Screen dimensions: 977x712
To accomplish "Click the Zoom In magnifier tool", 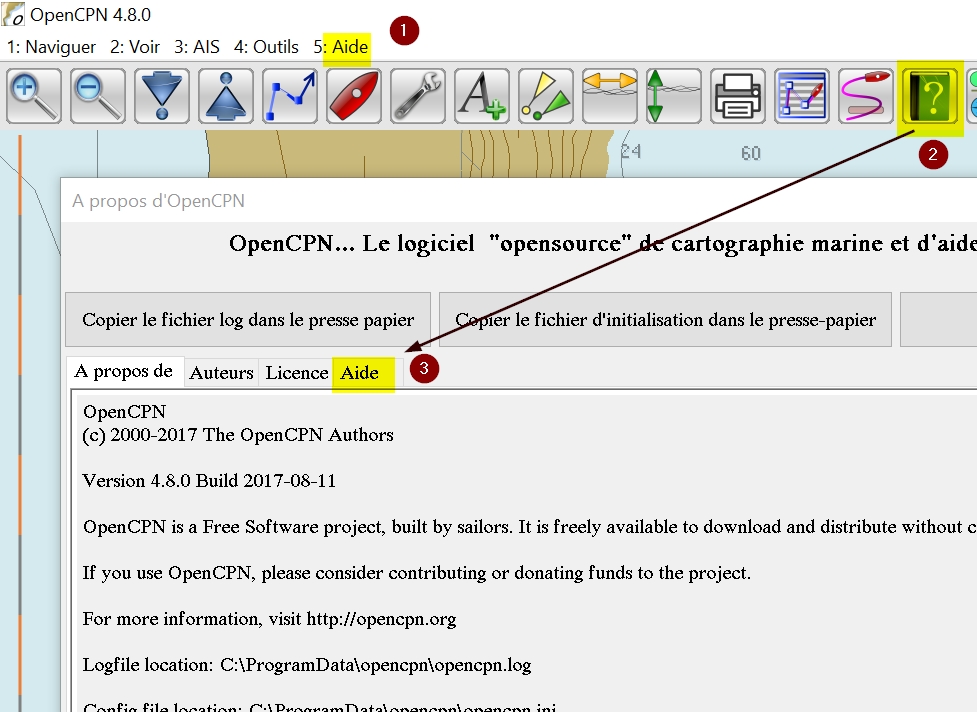I will pos(34,96).
